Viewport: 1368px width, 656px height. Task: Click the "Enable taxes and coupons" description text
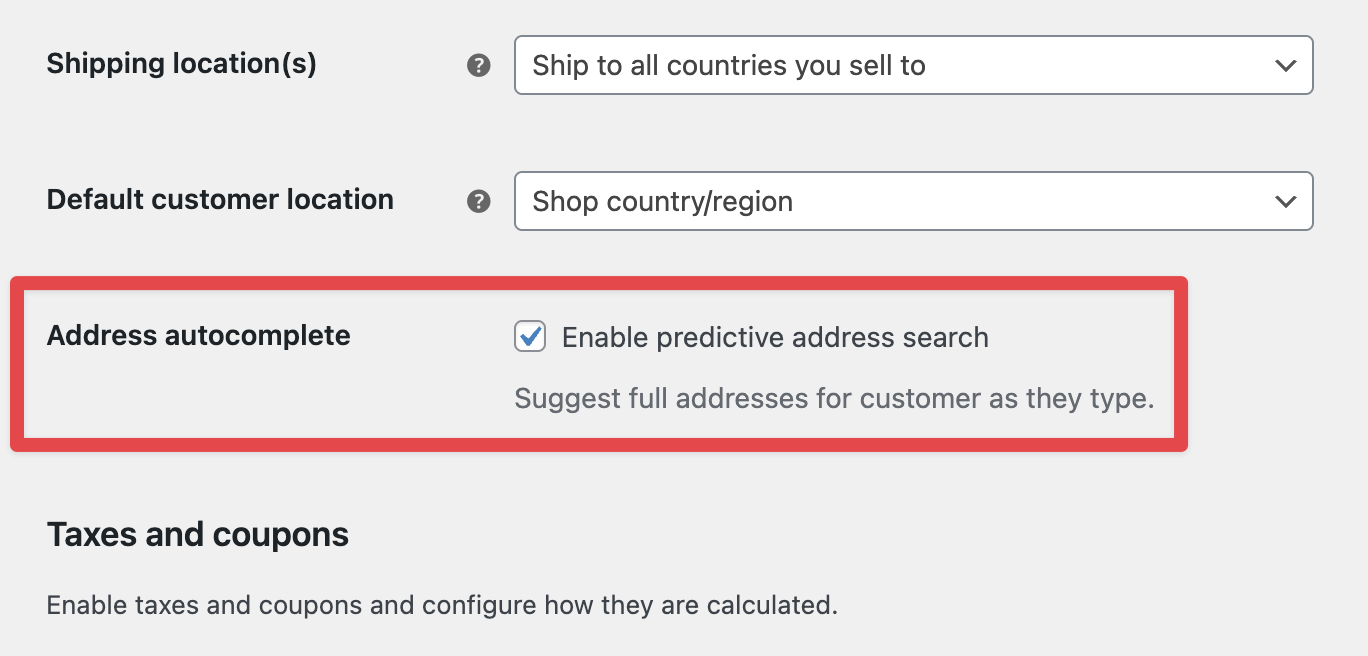click(x=441, y=605)
